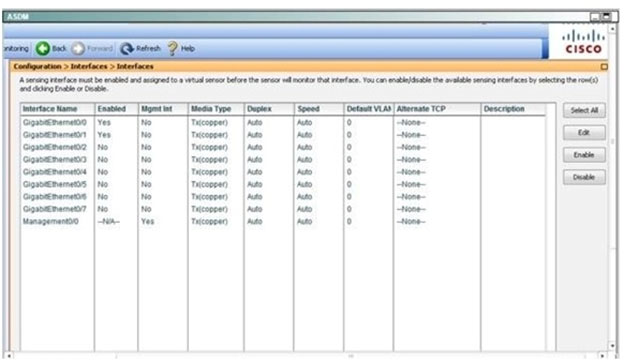The height and width of the screenshot is (363, 624).
Task: Click Media Type Tx(copper) for GigabitEthernet0/3
Action: click(209, 160)
